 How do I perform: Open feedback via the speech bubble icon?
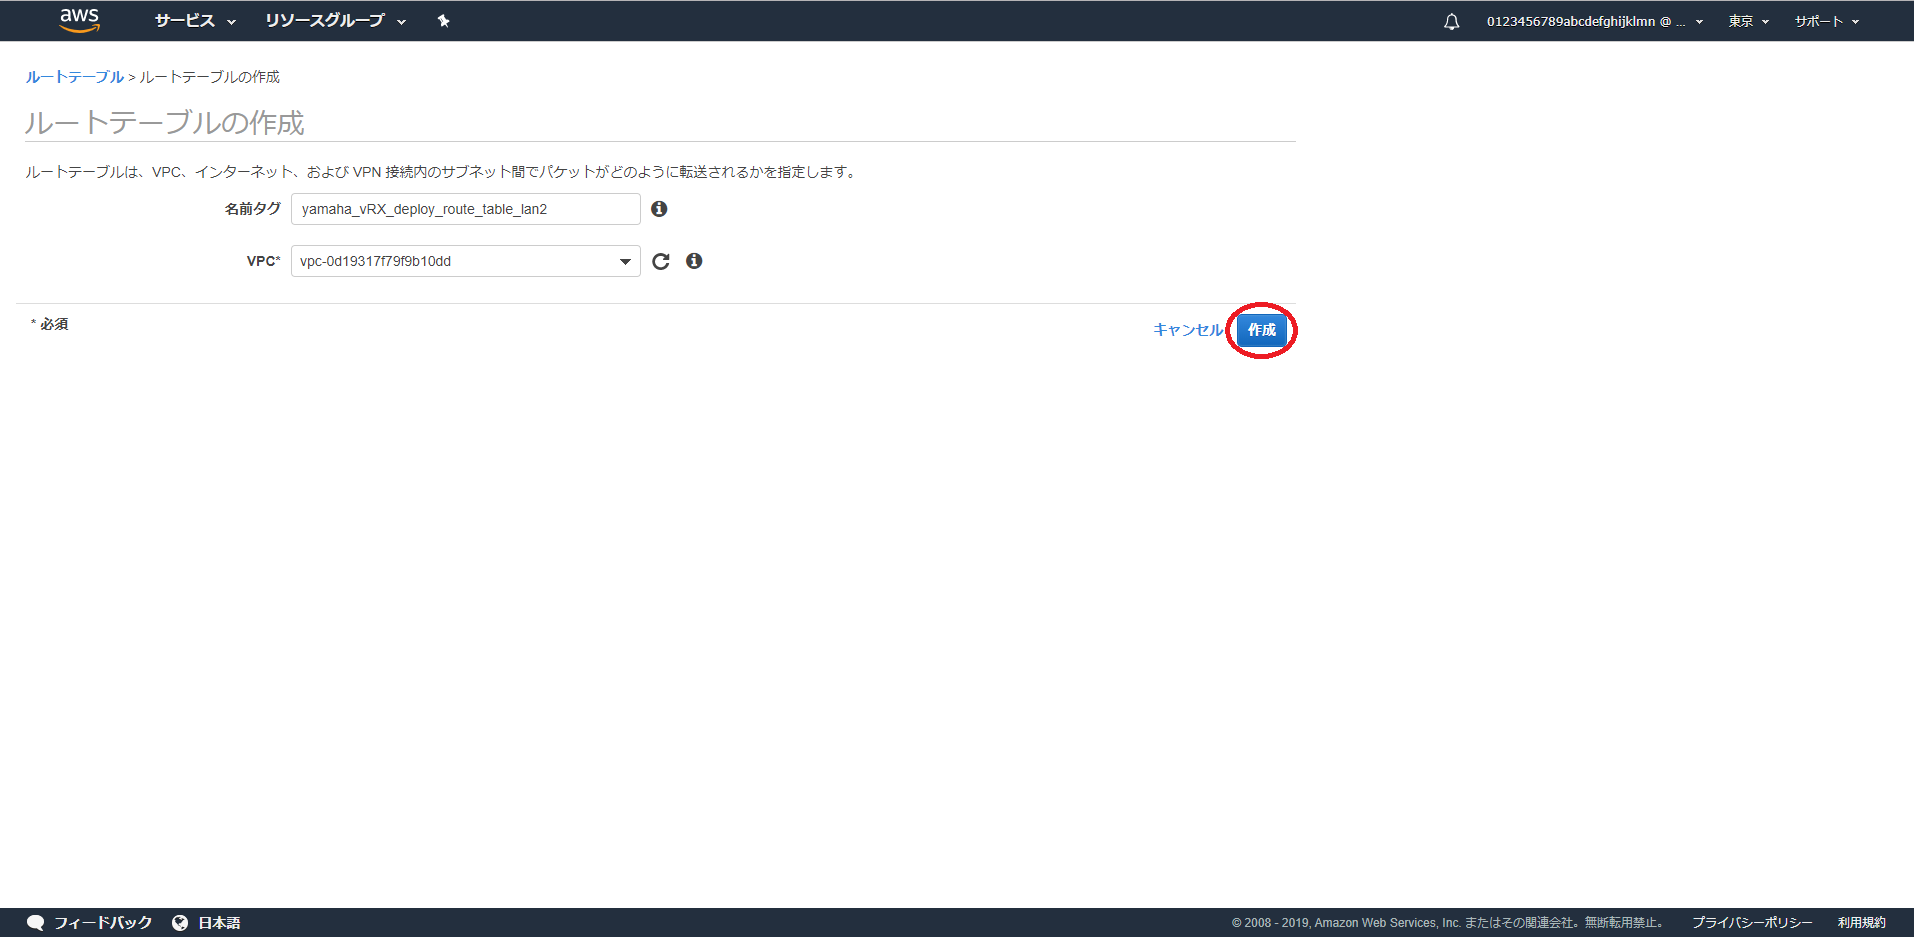(x=36, y=922)
